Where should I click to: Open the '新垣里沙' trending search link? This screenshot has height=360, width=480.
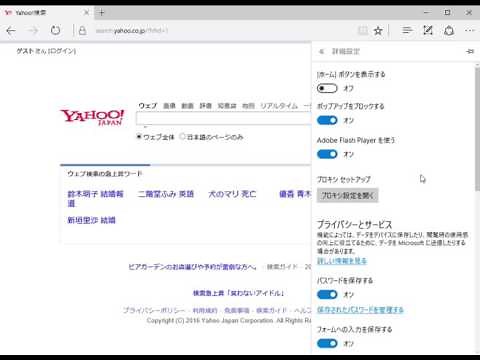(x=91, y=220)
